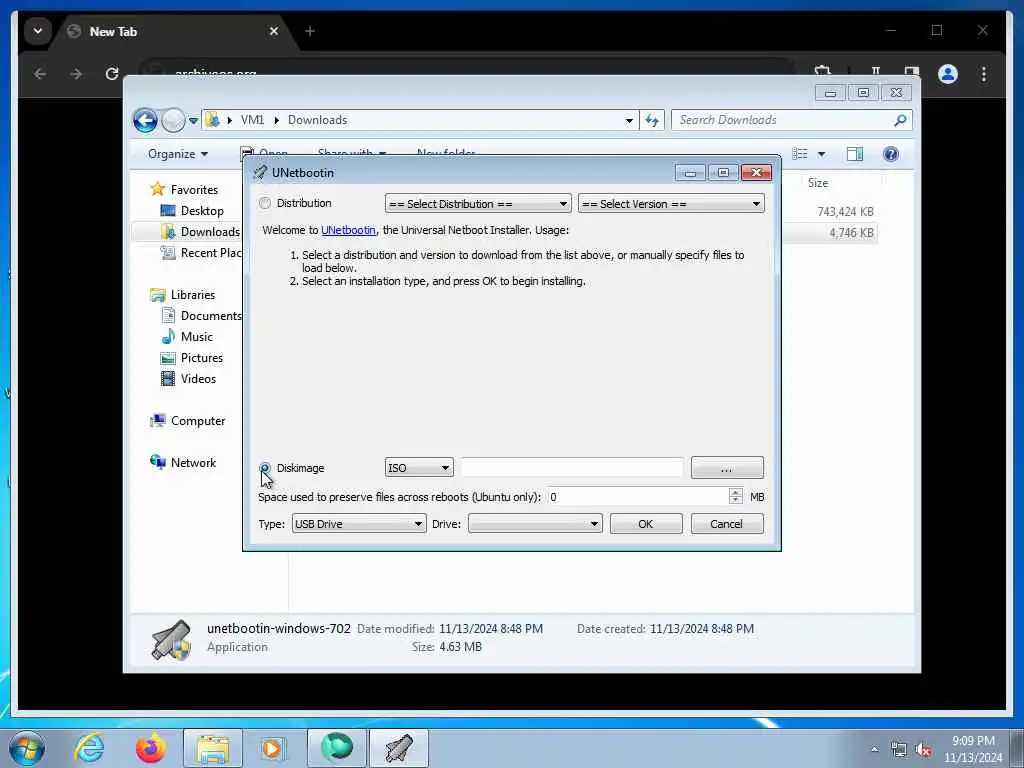Select Documents library

pyautogui.click(x=211, y=315)
